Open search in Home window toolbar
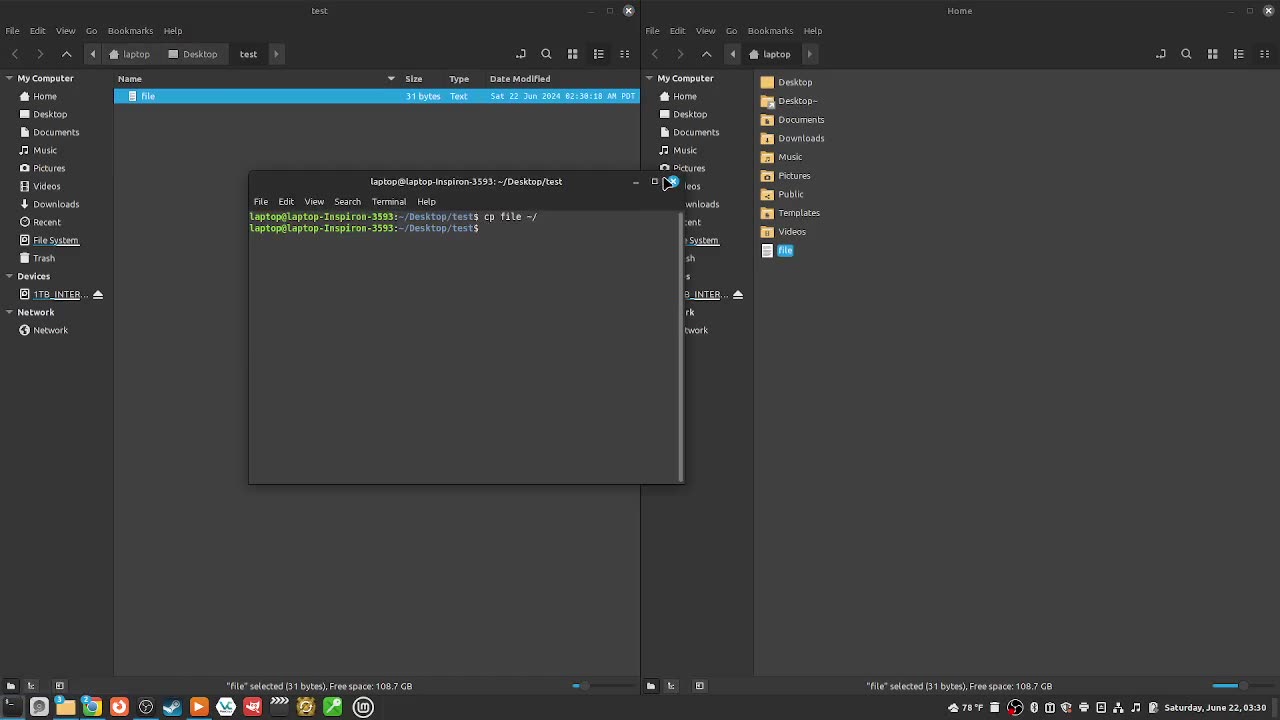The image size is (1280, 720). tap(1186, 54)
